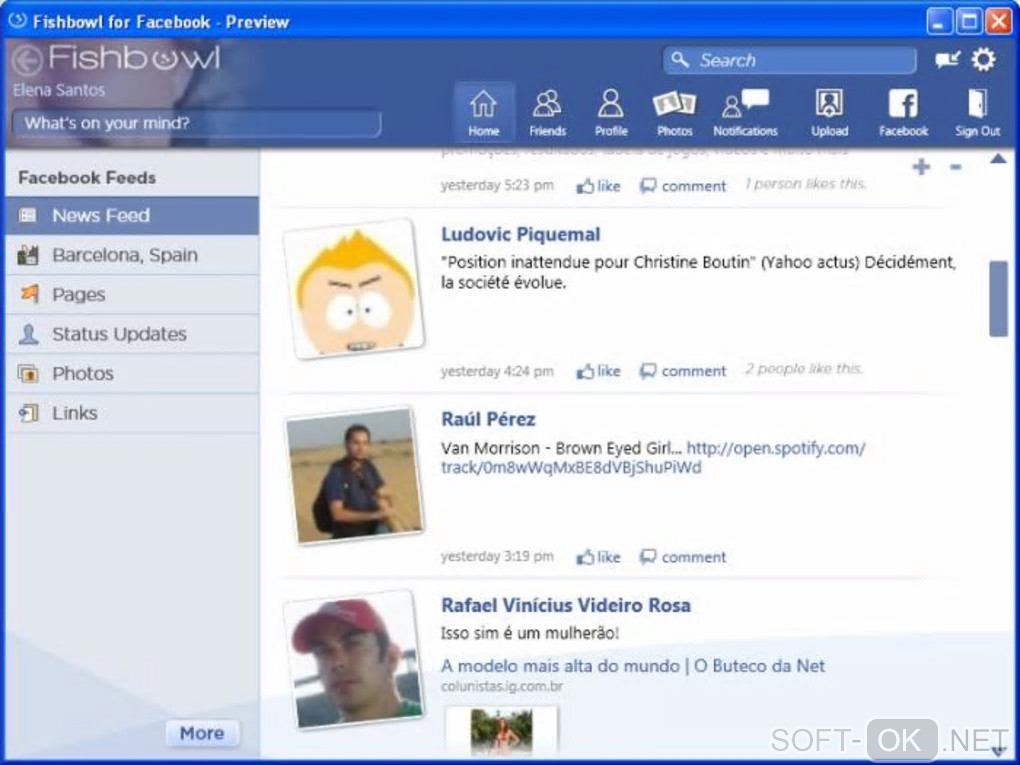The image size is (1020, 765).
Task: Open 'A modelo mais alta do mundo' link
Action: click(632, 666)
